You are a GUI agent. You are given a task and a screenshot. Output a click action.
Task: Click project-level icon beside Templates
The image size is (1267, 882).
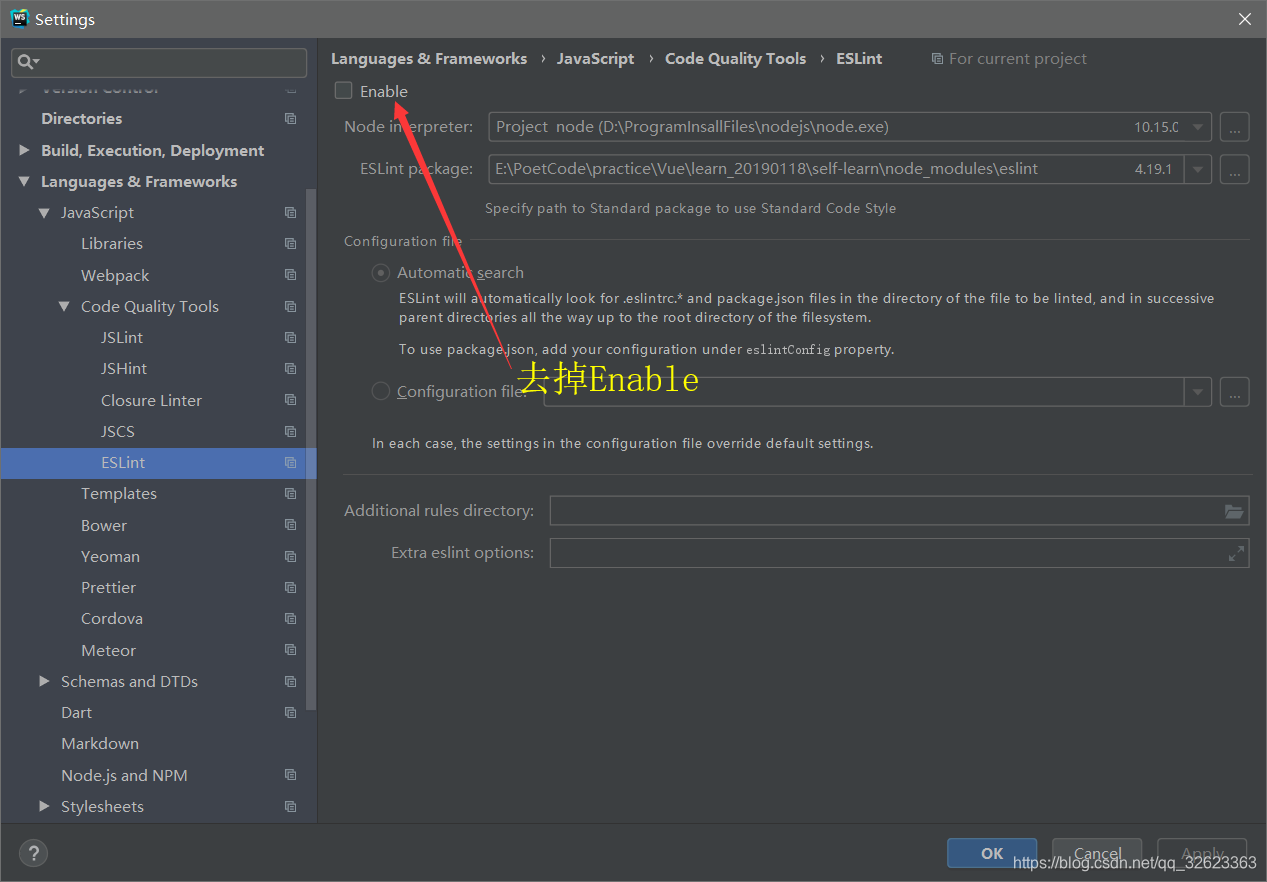(290, 493)
